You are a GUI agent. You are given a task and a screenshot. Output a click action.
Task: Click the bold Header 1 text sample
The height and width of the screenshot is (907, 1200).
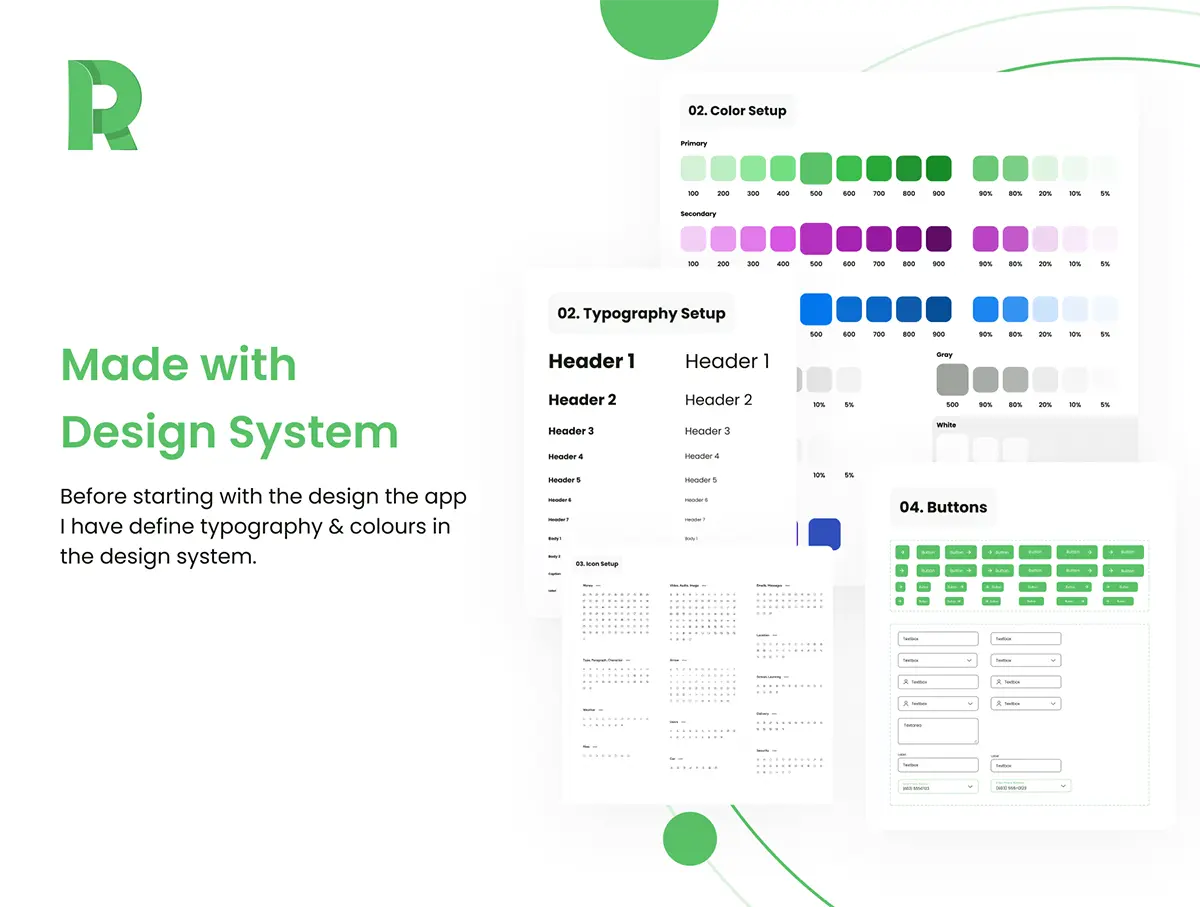(x=591, y=362)
